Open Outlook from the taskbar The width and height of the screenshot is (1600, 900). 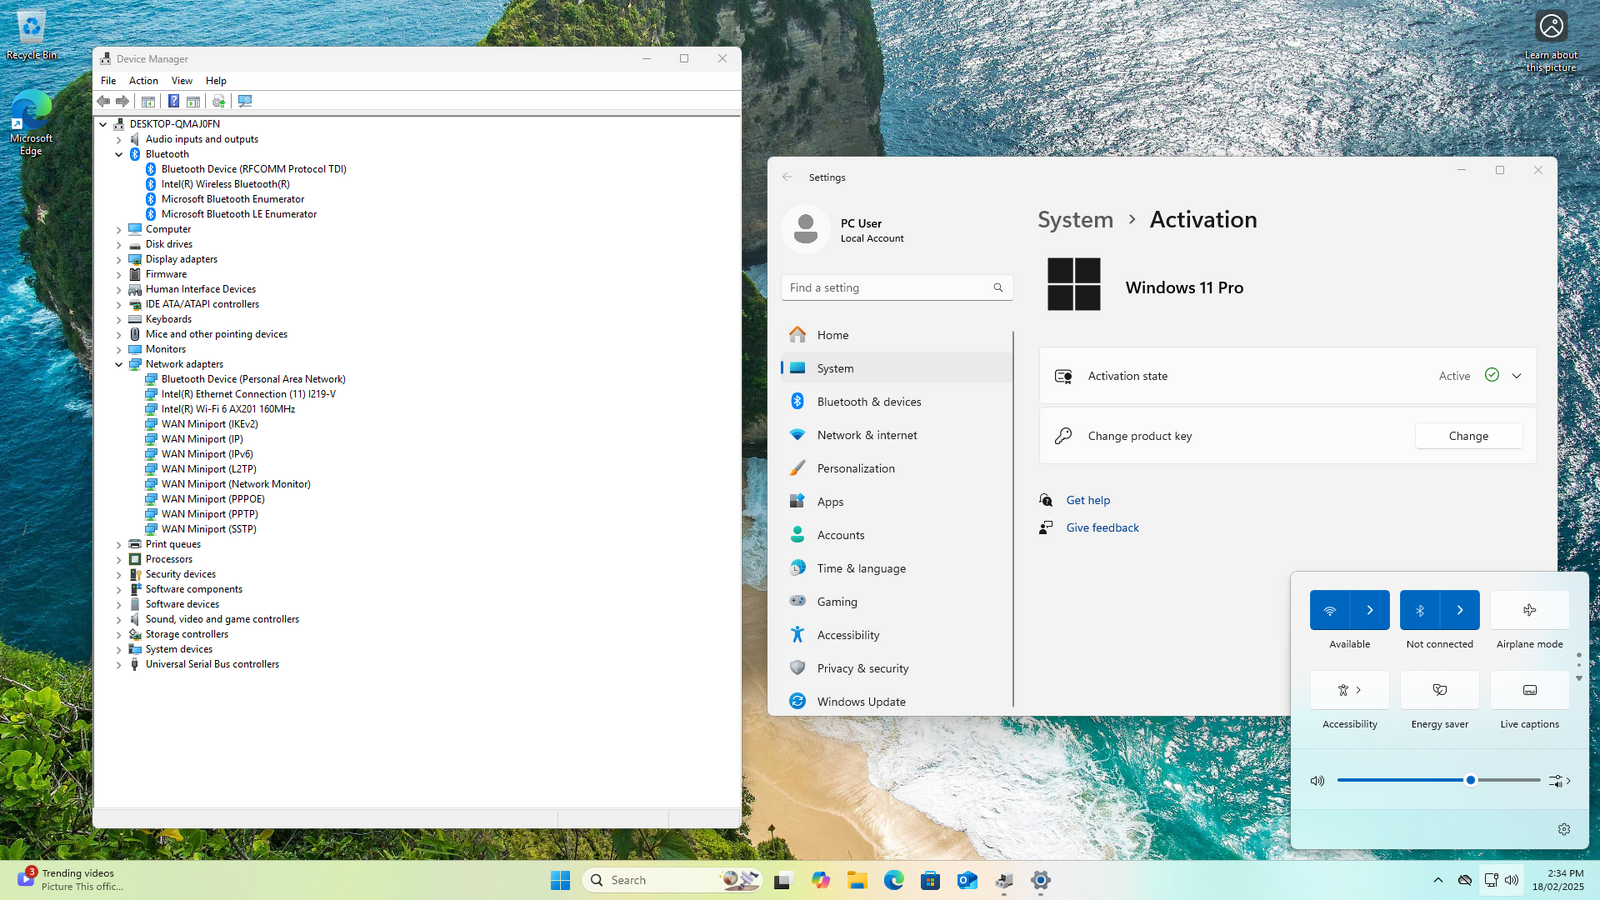967,880
